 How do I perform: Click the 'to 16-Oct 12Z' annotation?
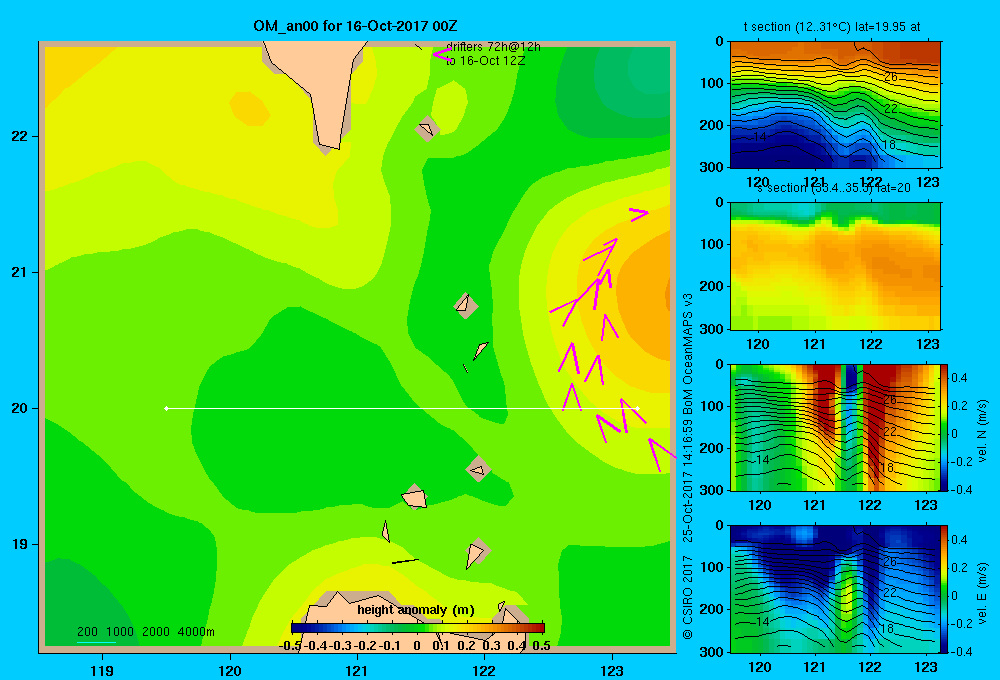coord(485,61)
